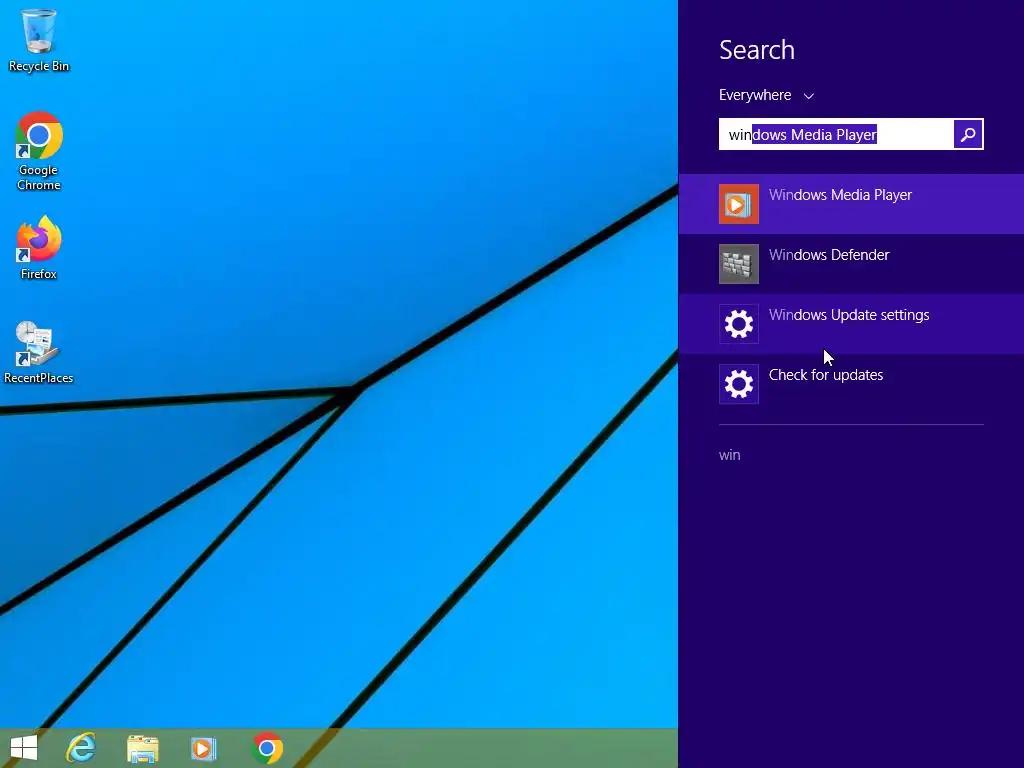Open Google Chrome from the taskbar
Image resolution: width=1024 pixels, height=768 pixels.
click(266, 748)
